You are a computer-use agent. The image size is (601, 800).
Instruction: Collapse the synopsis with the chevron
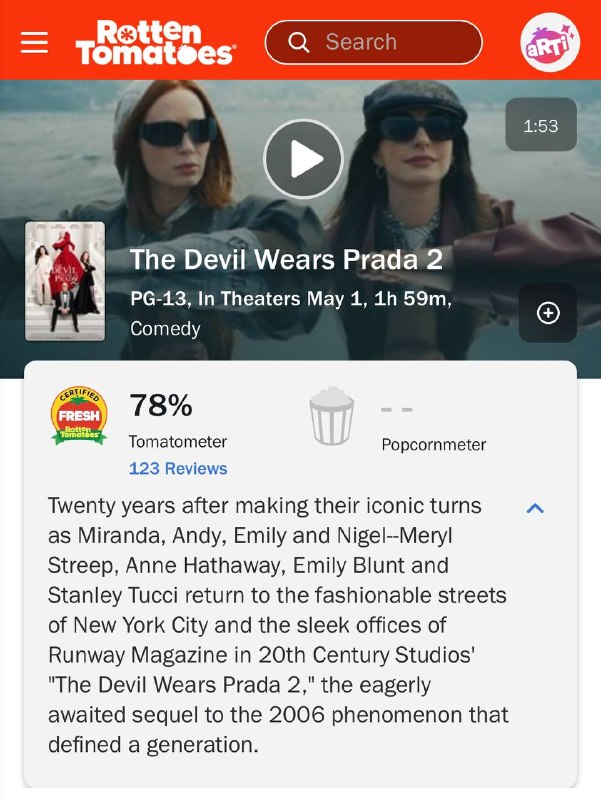[x=535, y=508]
